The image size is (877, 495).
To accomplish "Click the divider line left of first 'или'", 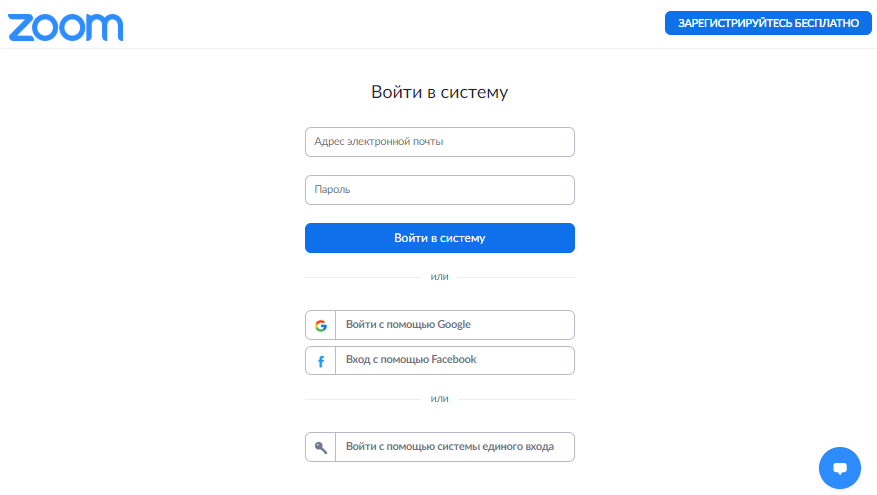I will [360, 277].
